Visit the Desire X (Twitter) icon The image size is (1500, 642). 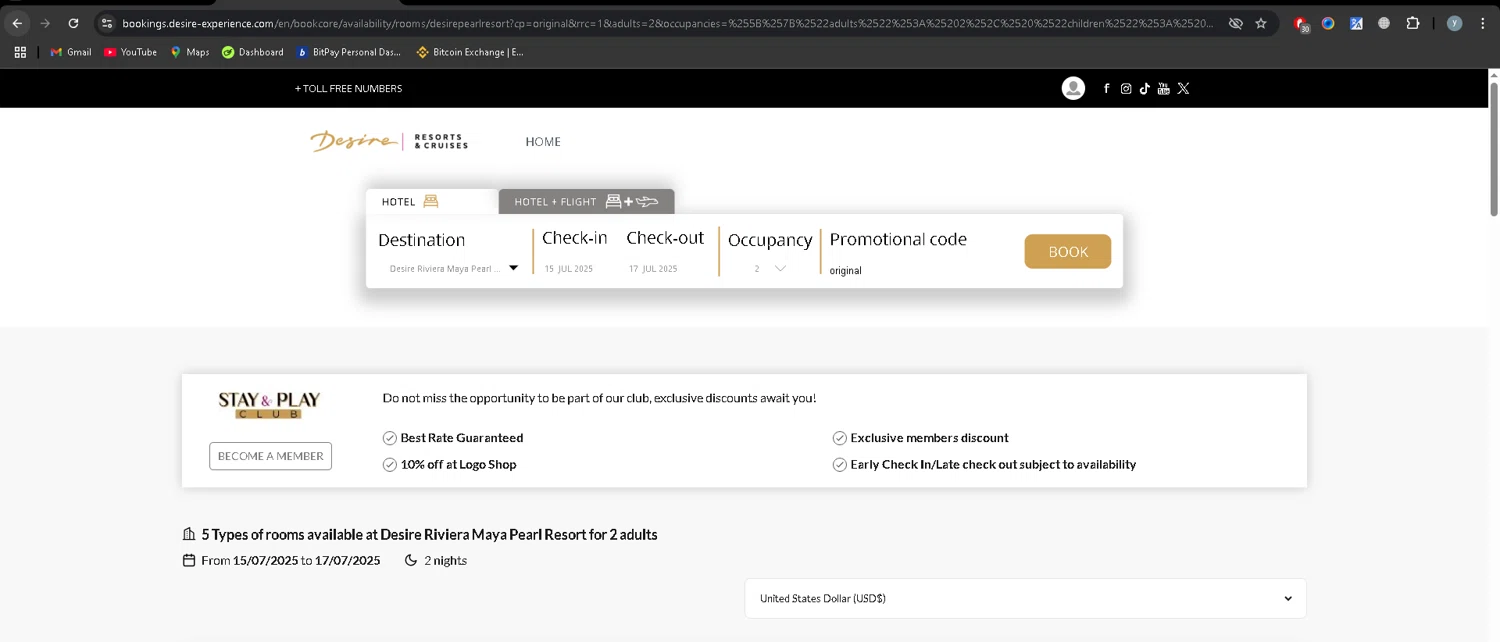coord(1184,89)
